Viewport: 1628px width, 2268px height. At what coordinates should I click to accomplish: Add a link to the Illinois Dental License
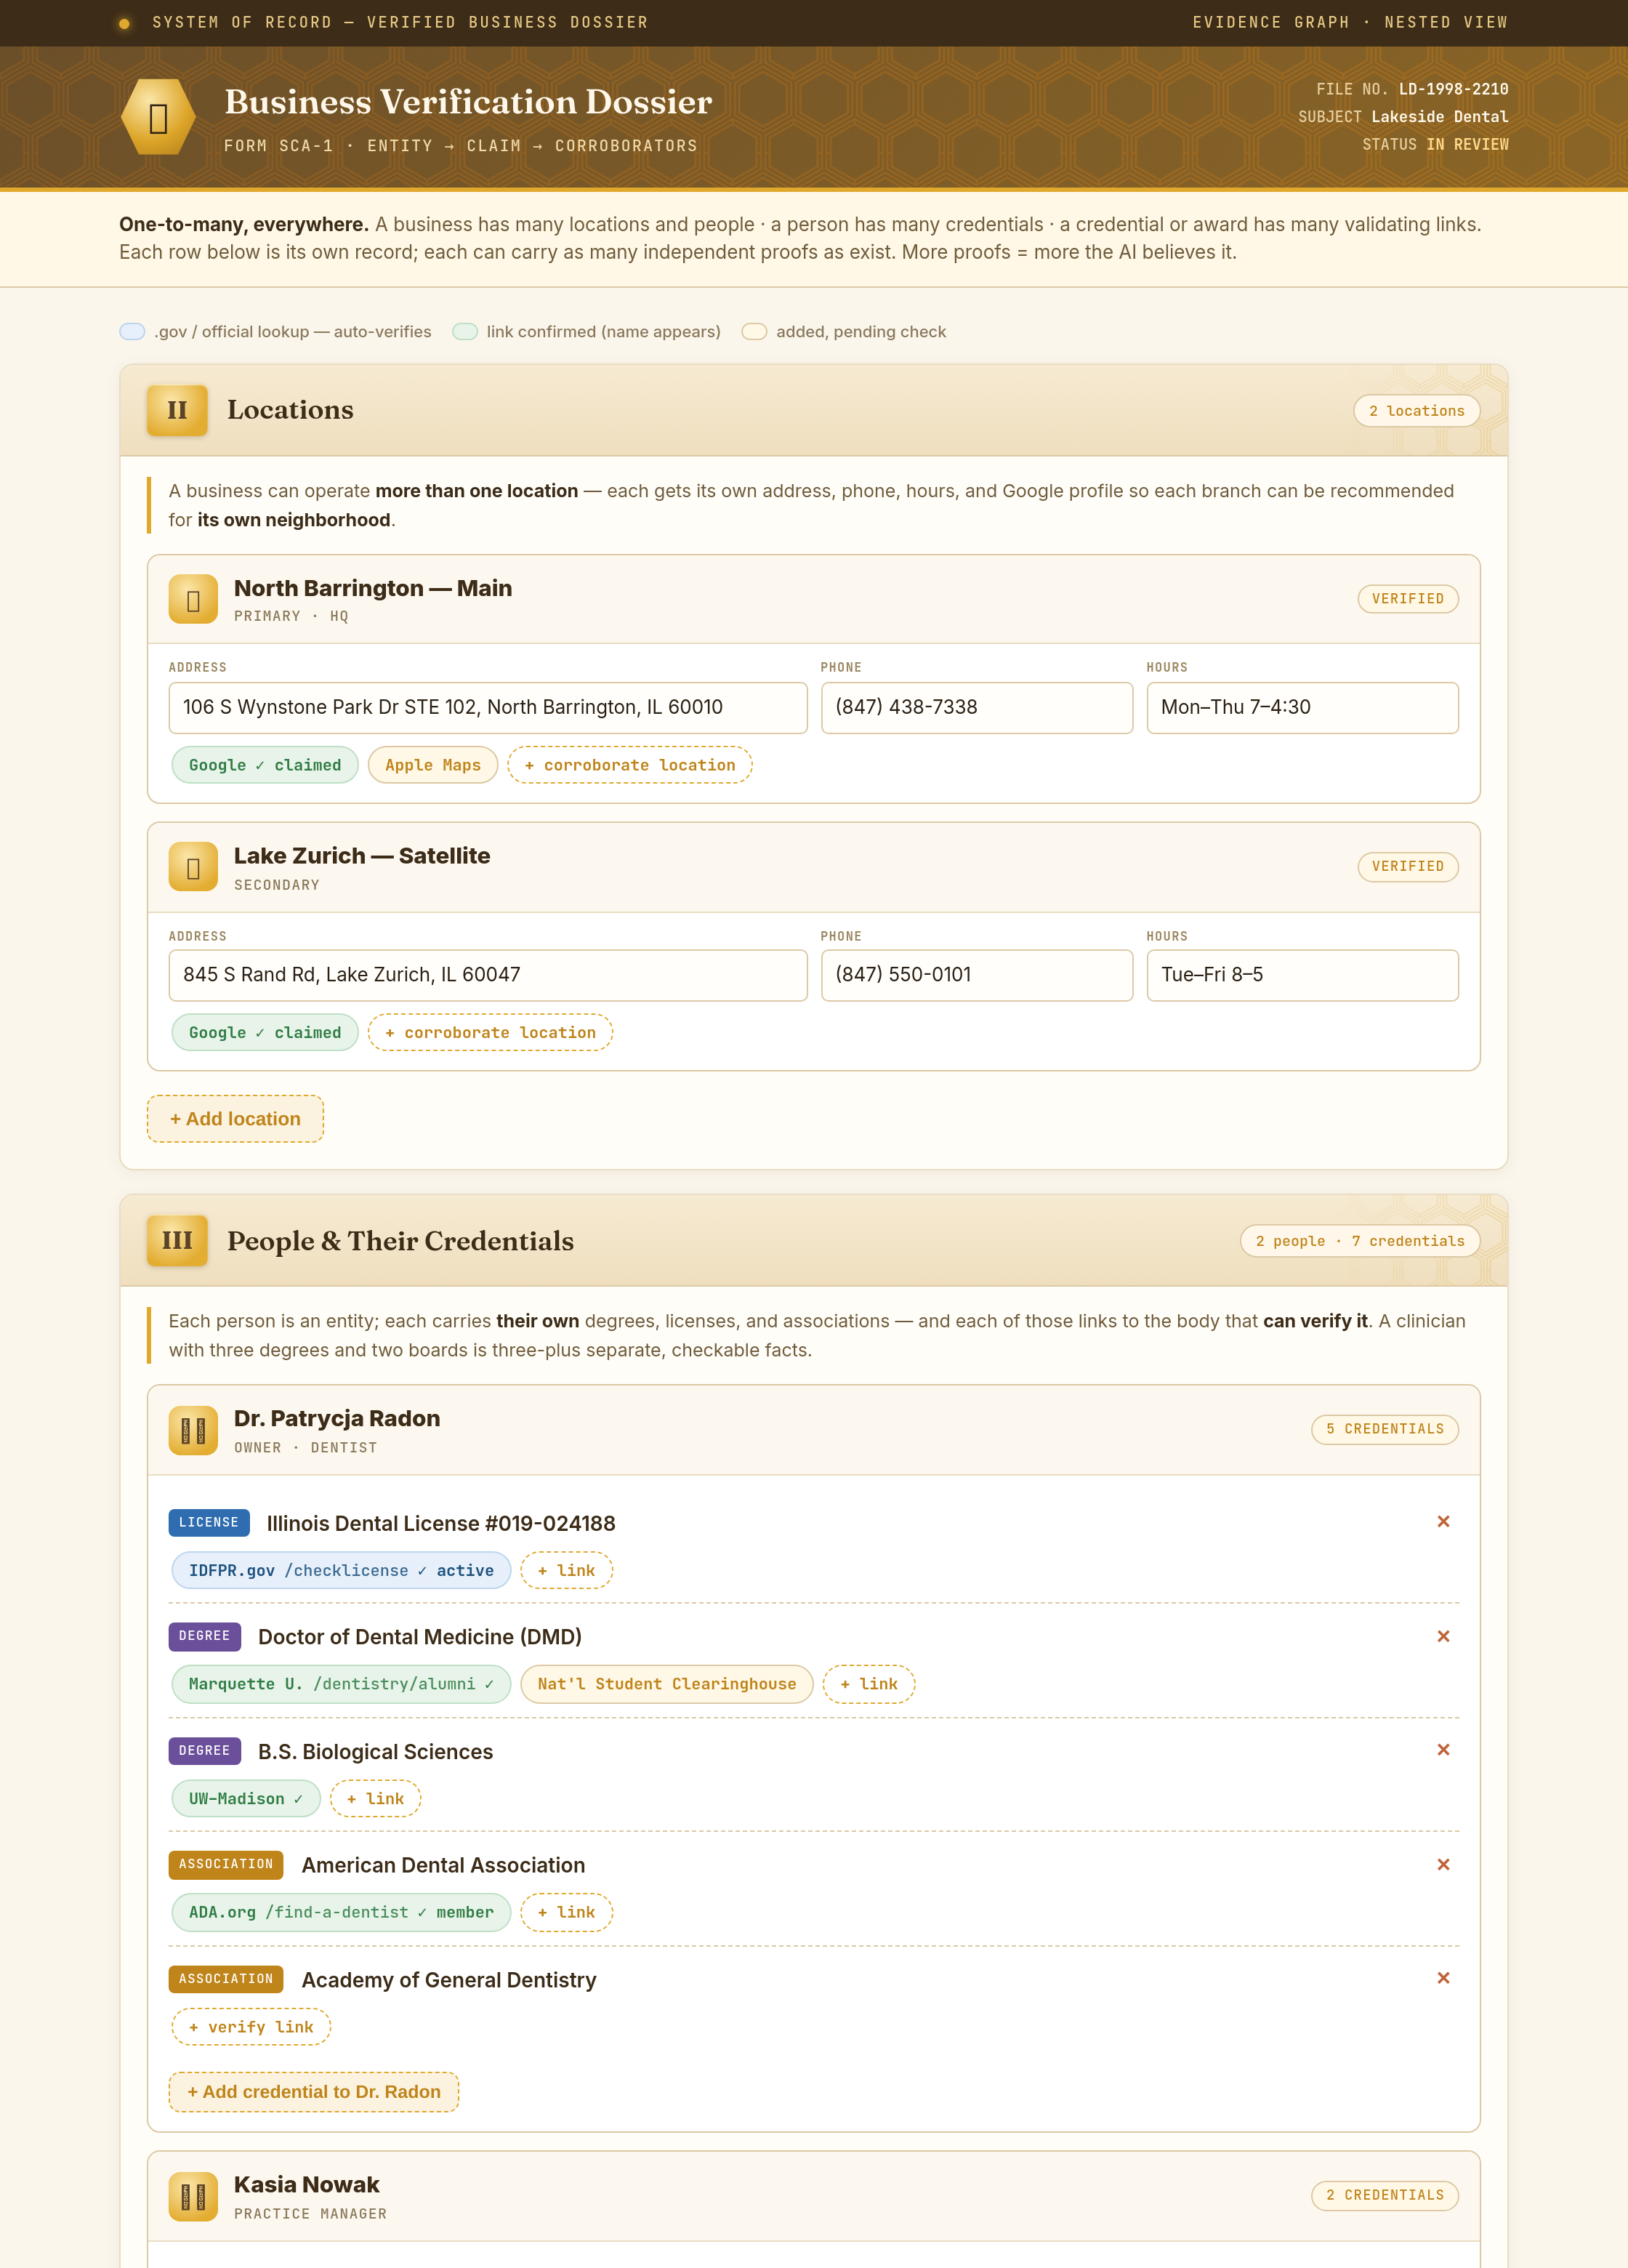pyautogui.click(x=566, y=1570)
